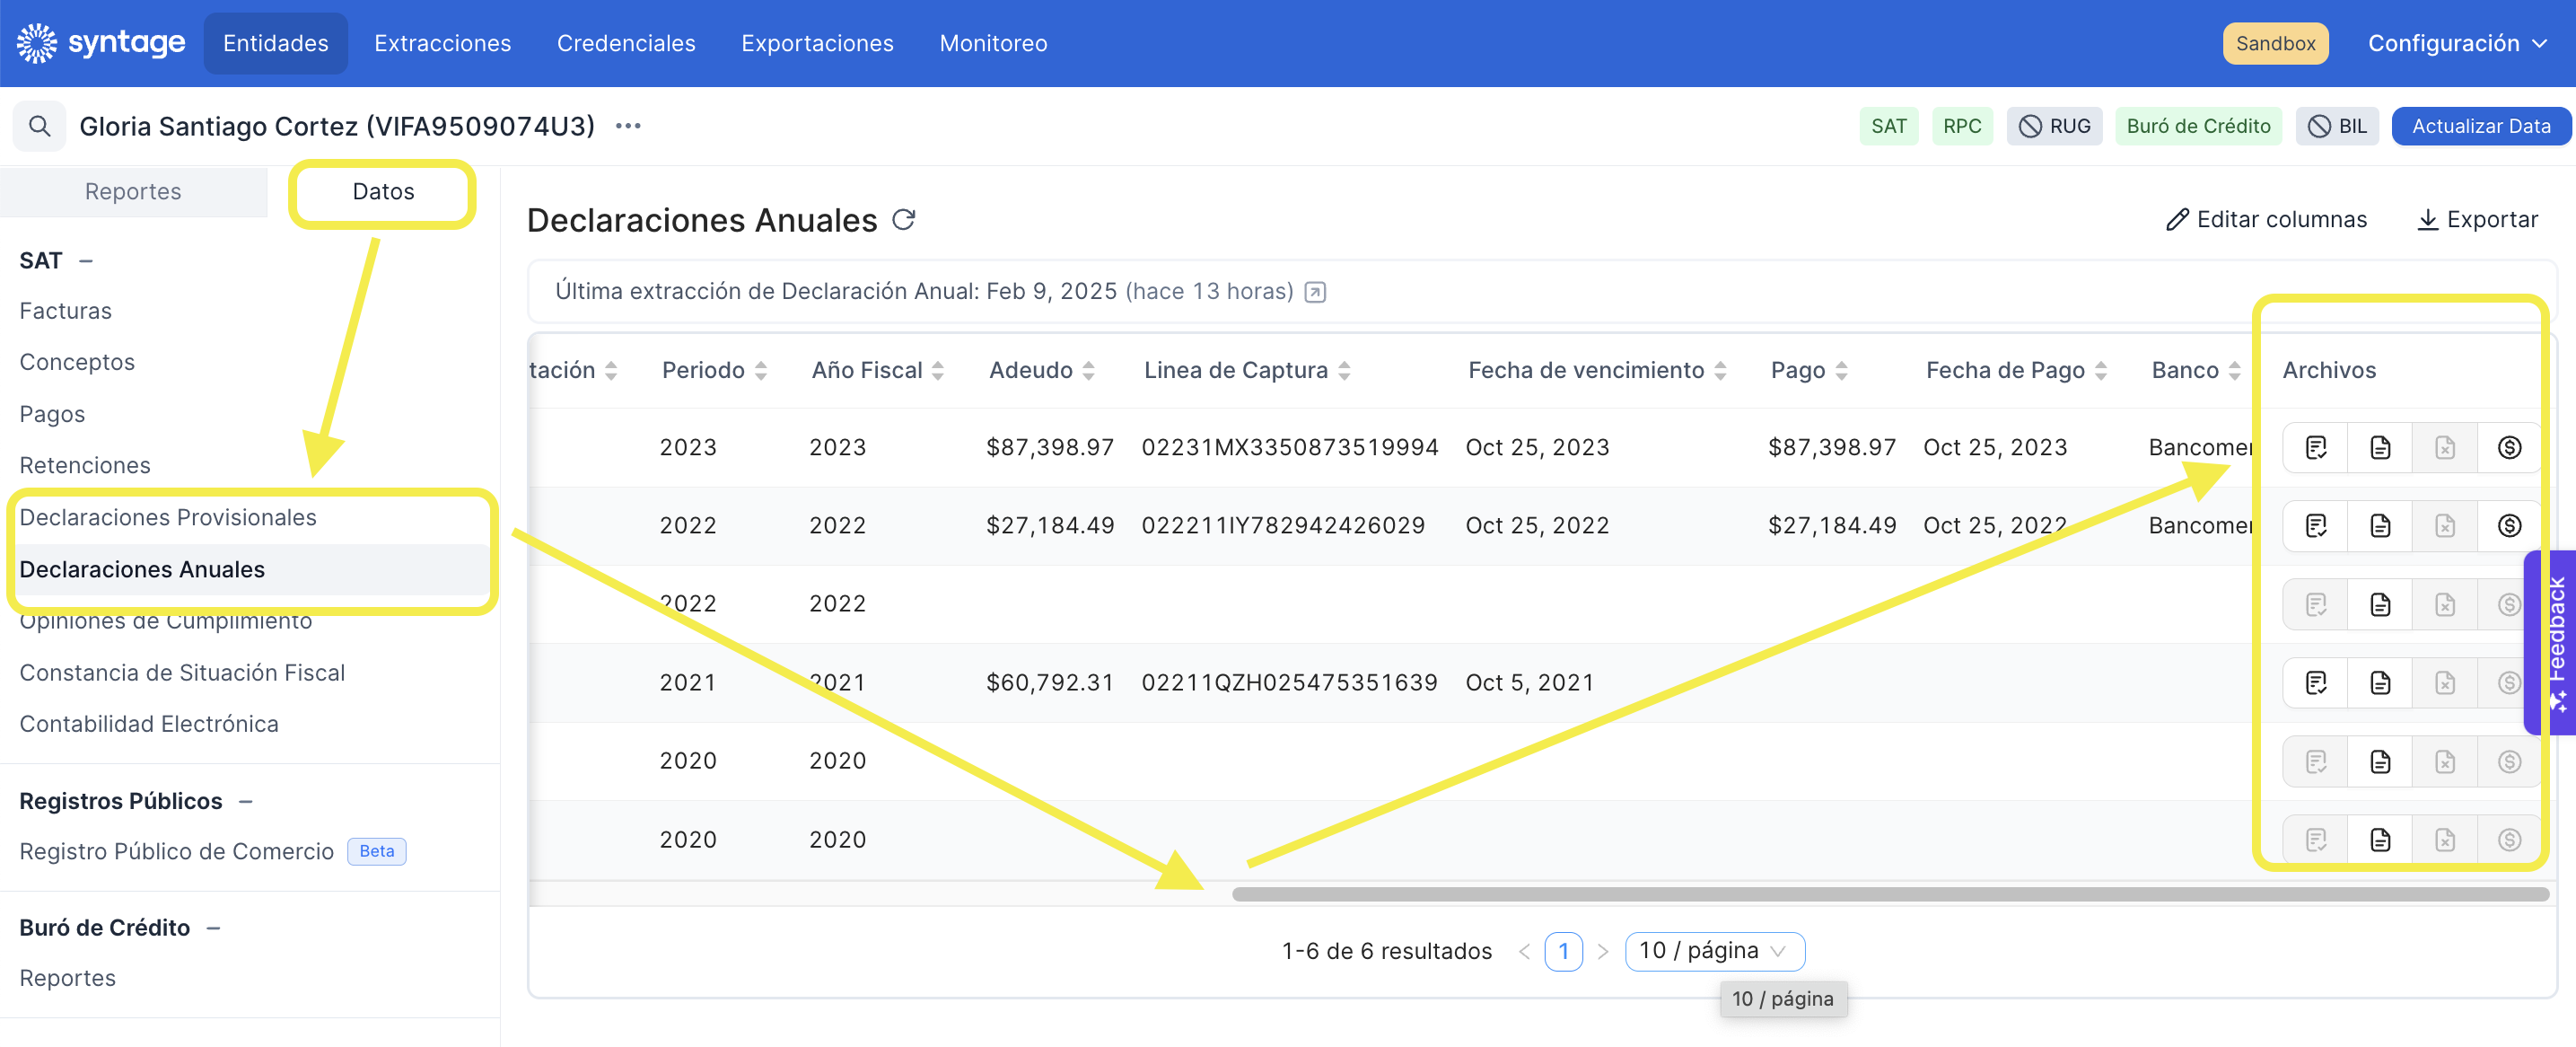Open Exportaciones in top navigation
The width and height of the screenshot is (2576, 1047).
[x=817, y=43]
